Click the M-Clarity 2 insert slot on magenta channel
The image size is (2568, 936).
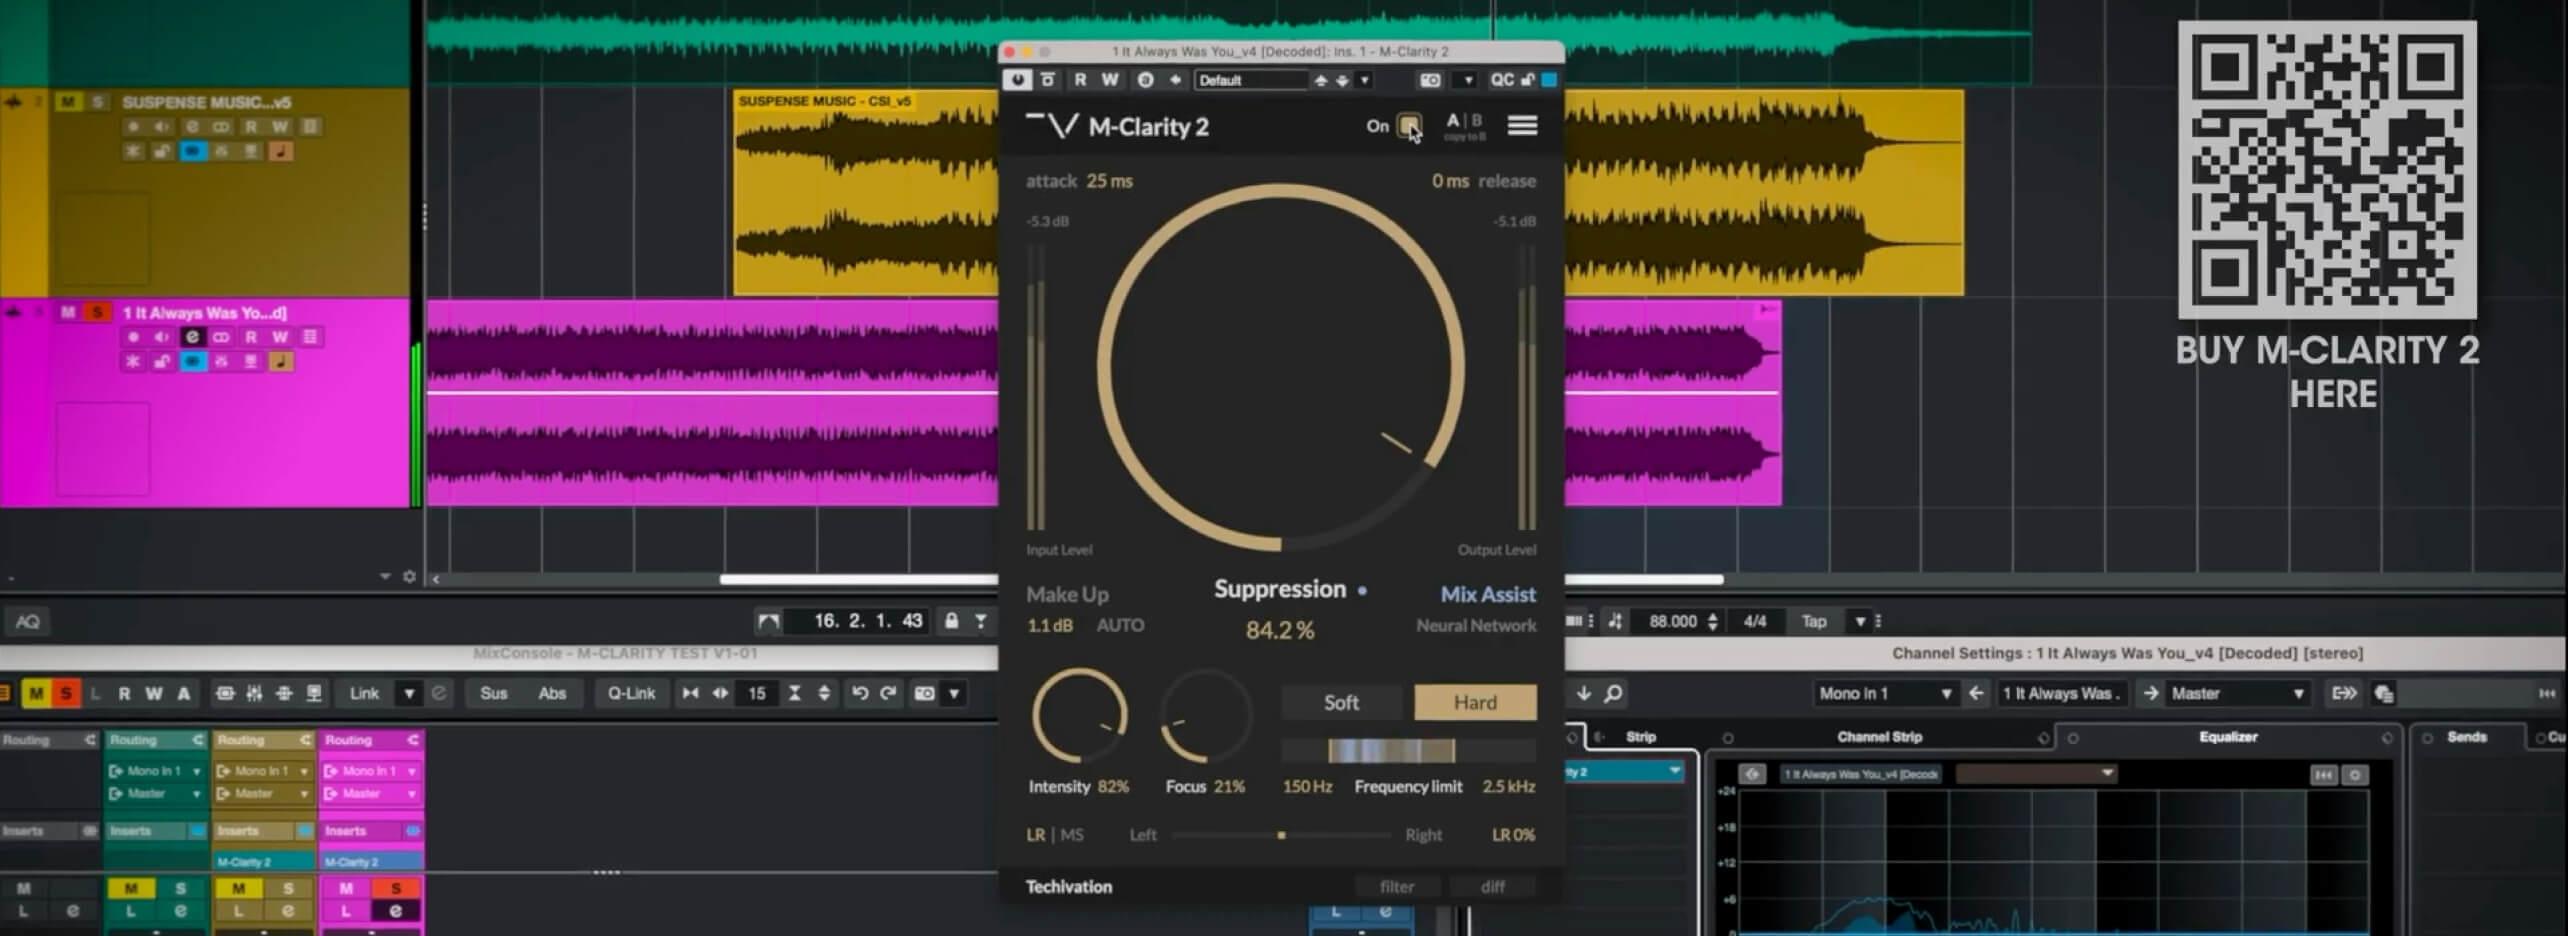point(371,861)
